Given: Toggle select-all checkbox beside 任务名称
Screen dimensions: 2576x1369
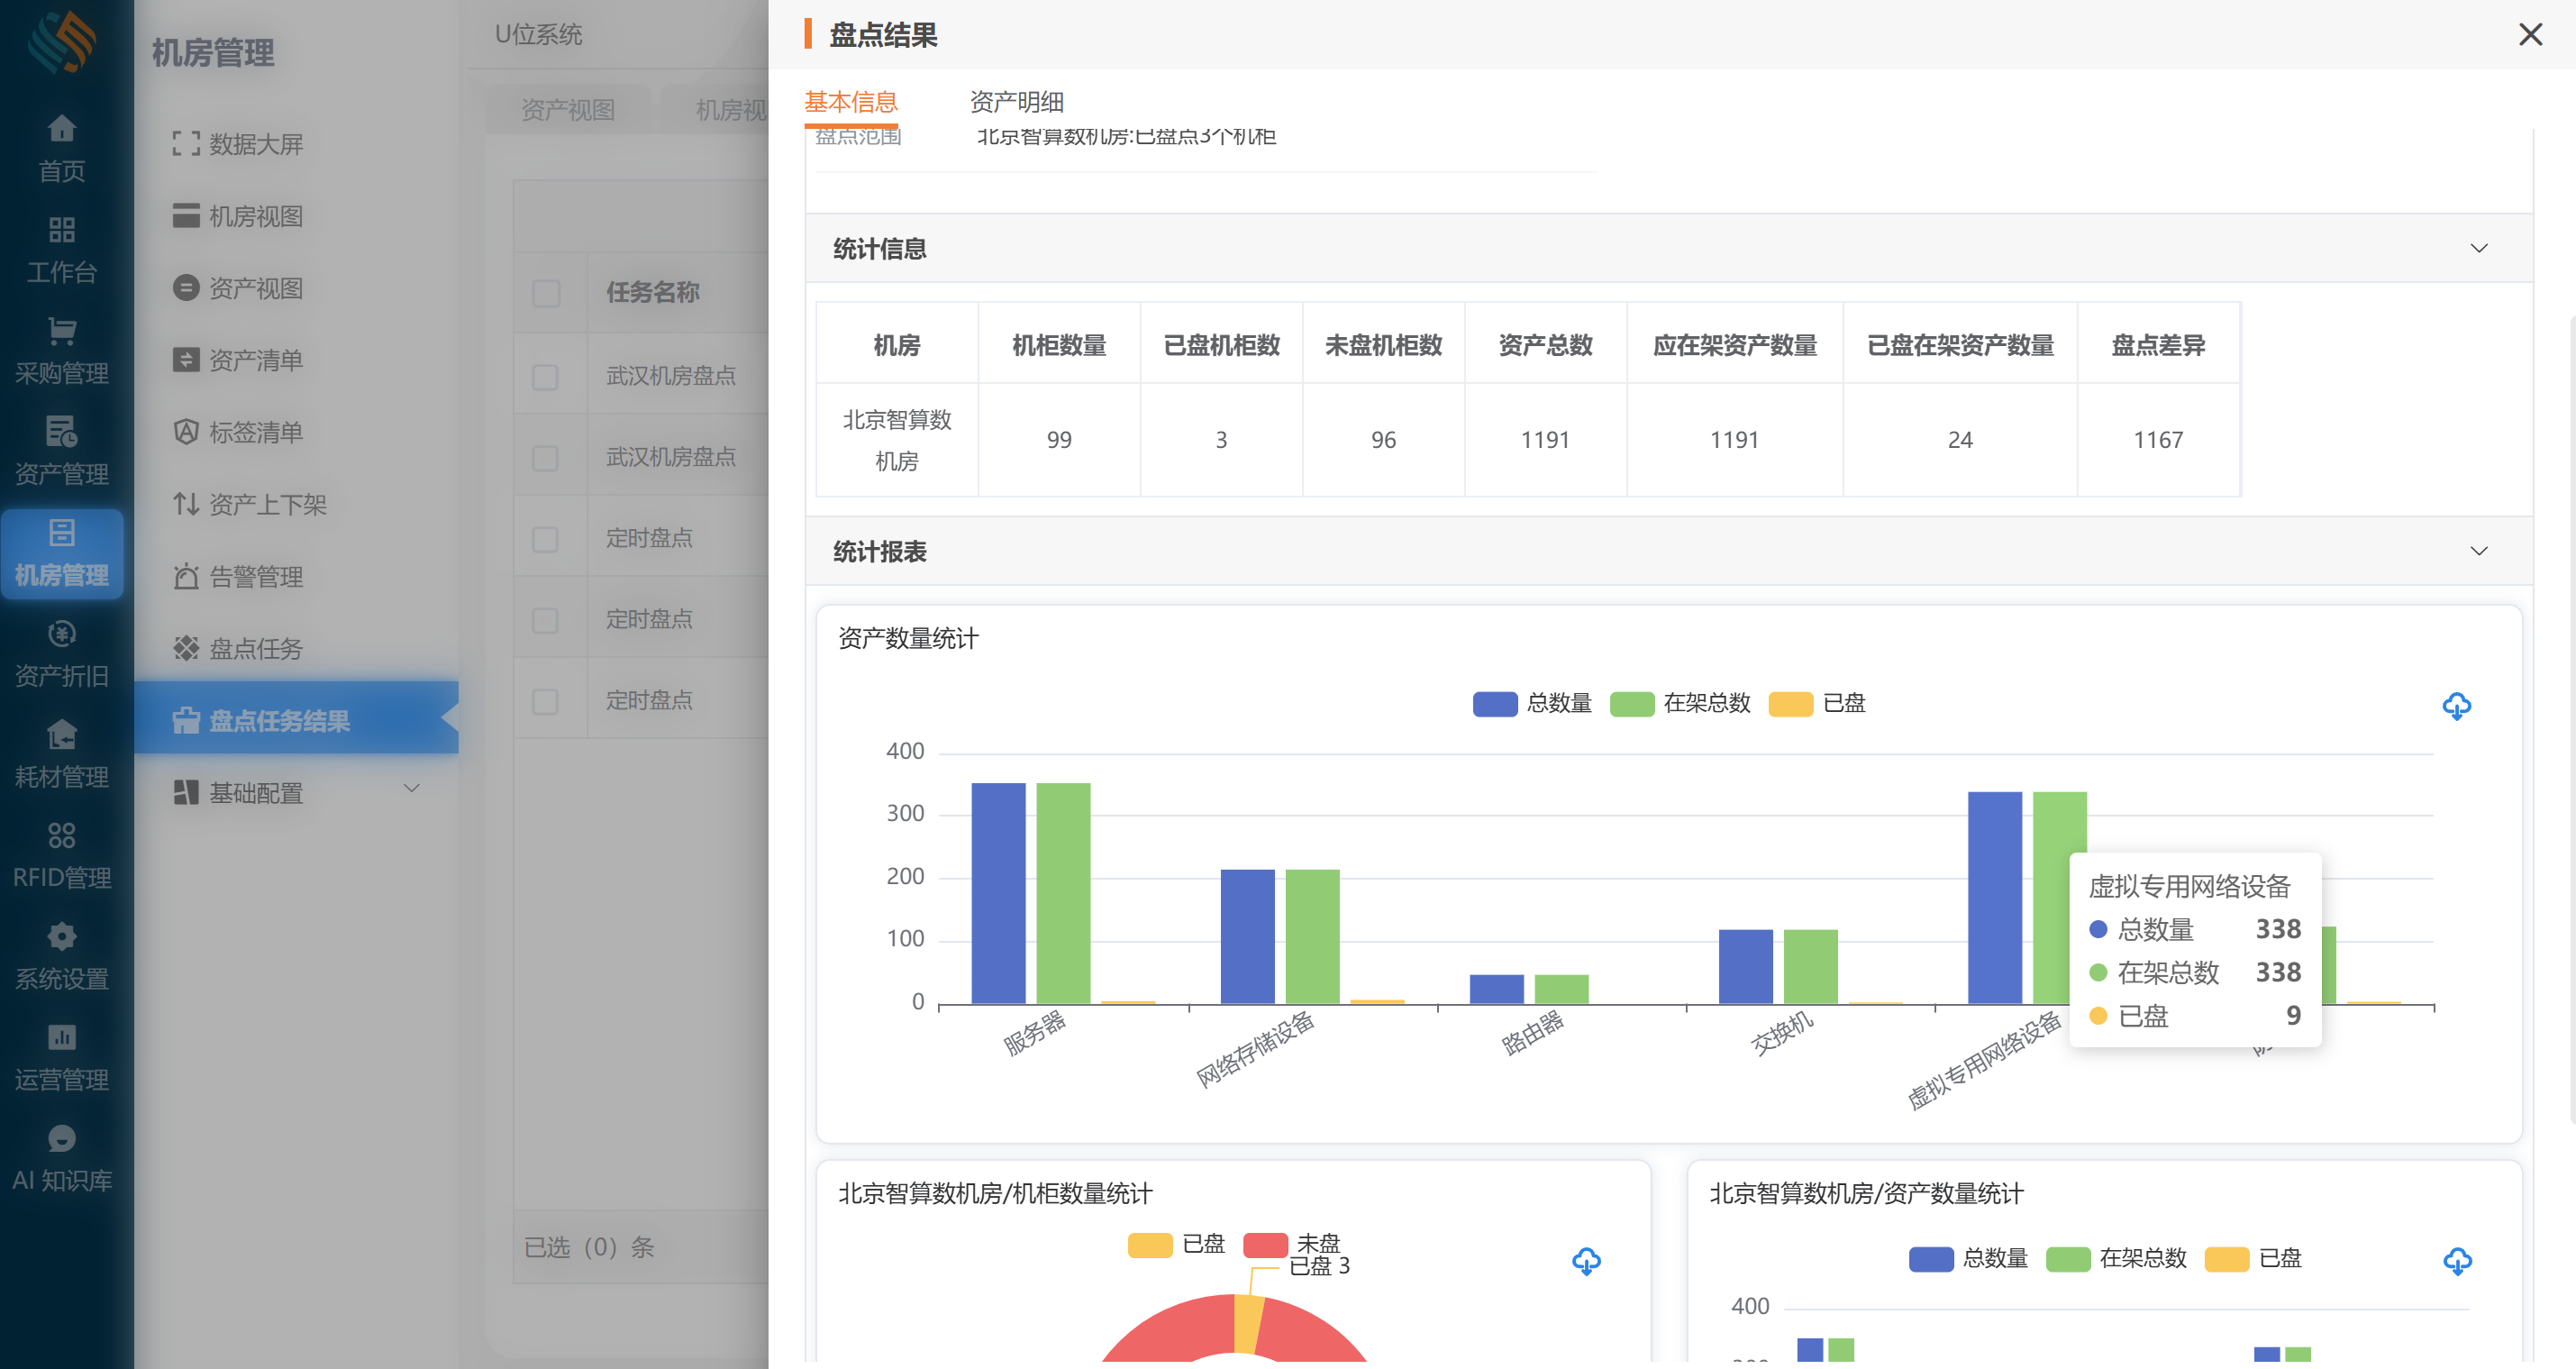Looking at the screenshot, I should [x=546, y=293].
